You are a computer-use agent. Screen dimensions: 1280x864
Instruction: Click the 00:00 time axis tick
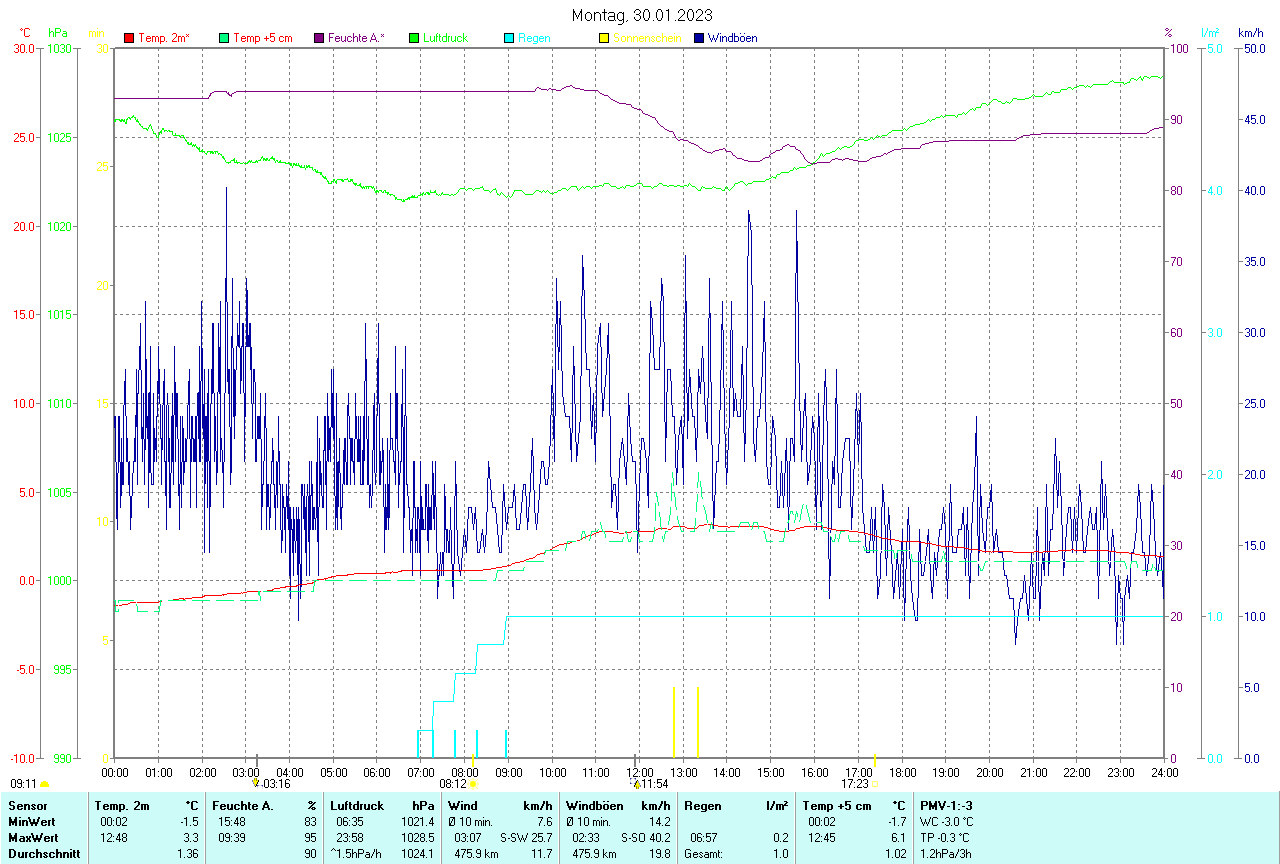115,772
